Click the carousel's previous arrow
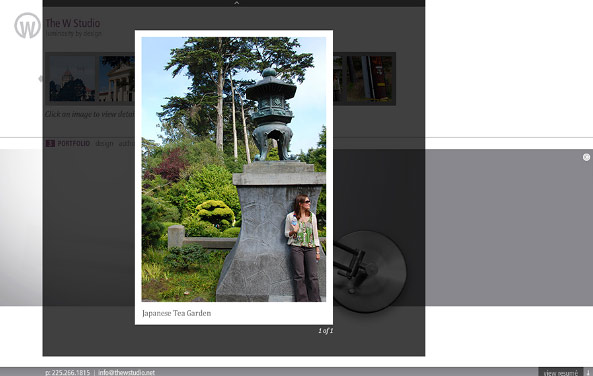The image size is (593, 376). (x=40, y=79)
